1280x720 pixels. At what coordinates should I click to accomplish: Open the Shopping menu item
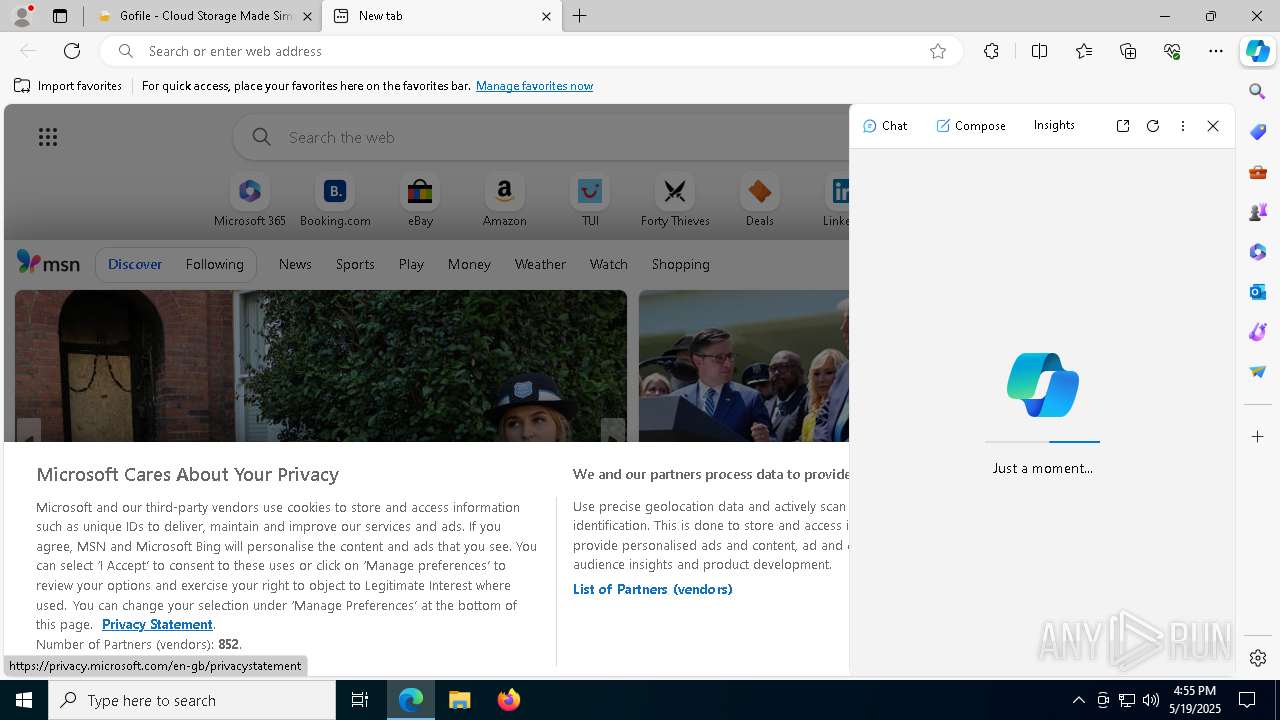coord(680,264)
